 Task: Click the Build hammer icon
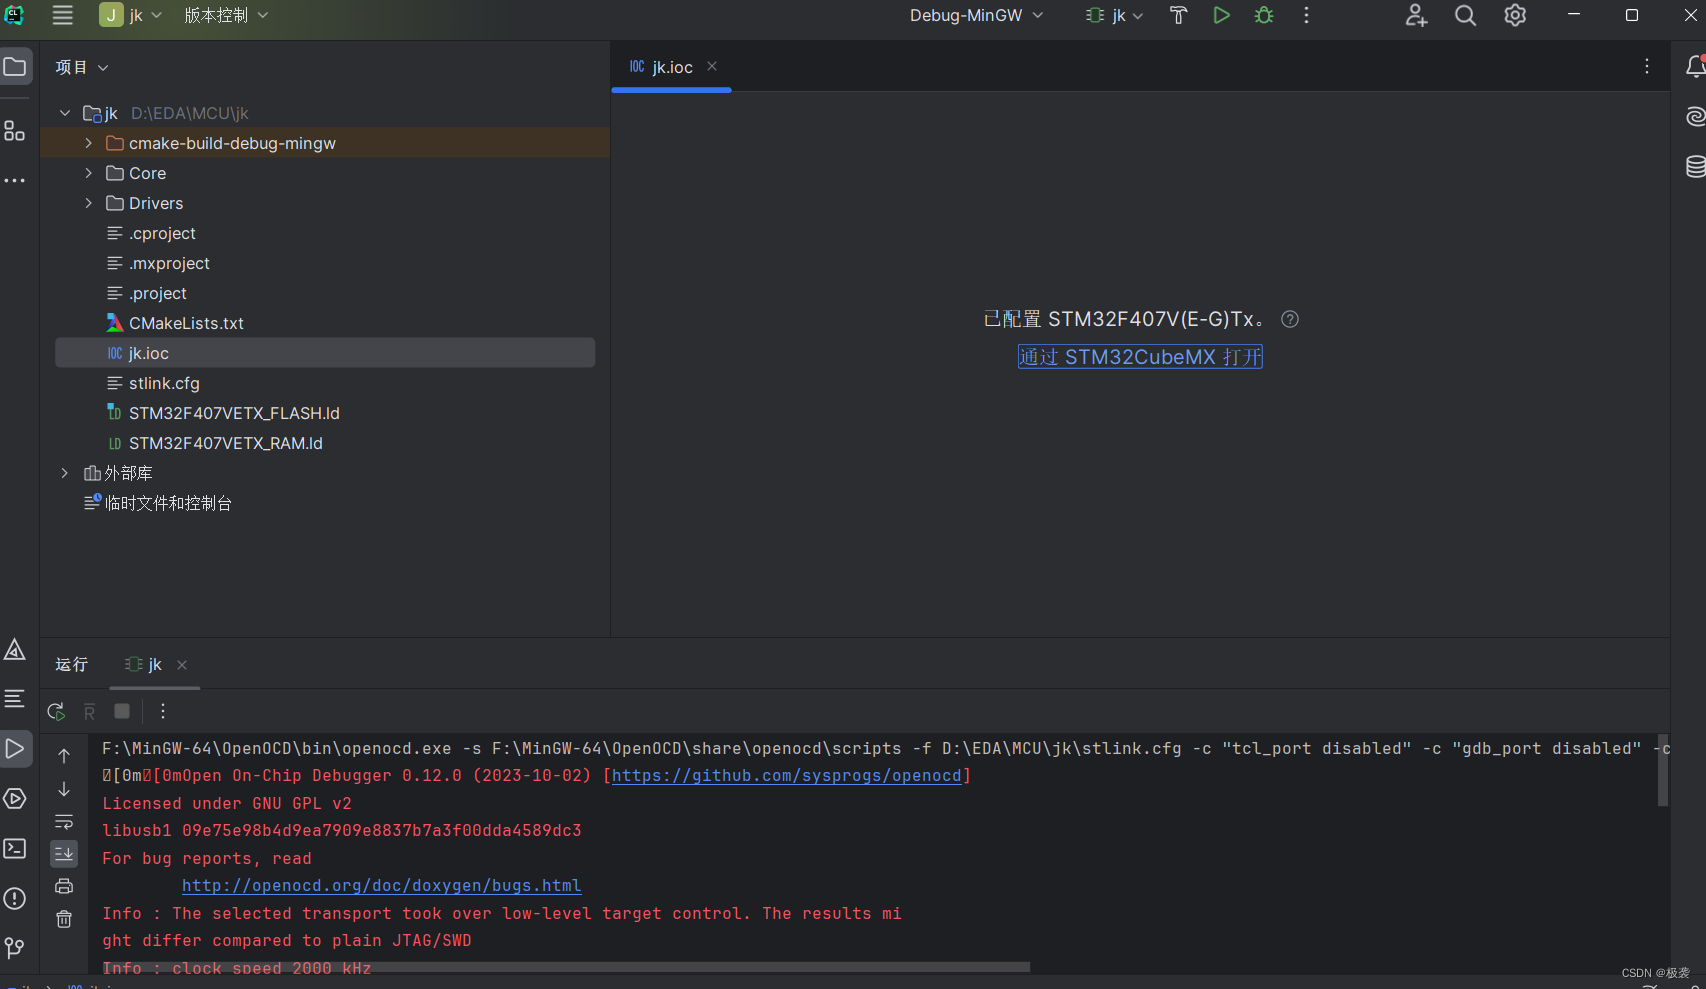tap(1179, 15)
